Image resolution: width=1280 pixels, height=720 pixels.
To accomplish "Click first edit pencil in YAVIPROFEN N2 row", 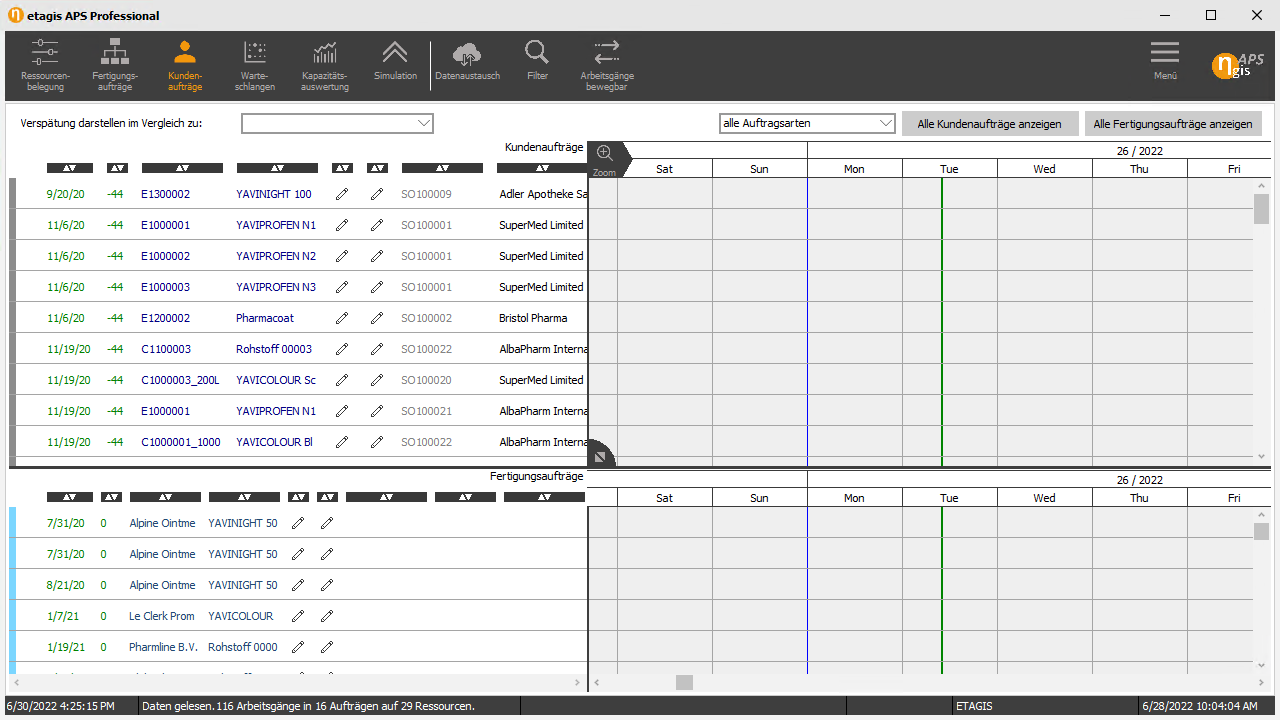I will coord(342,256).
